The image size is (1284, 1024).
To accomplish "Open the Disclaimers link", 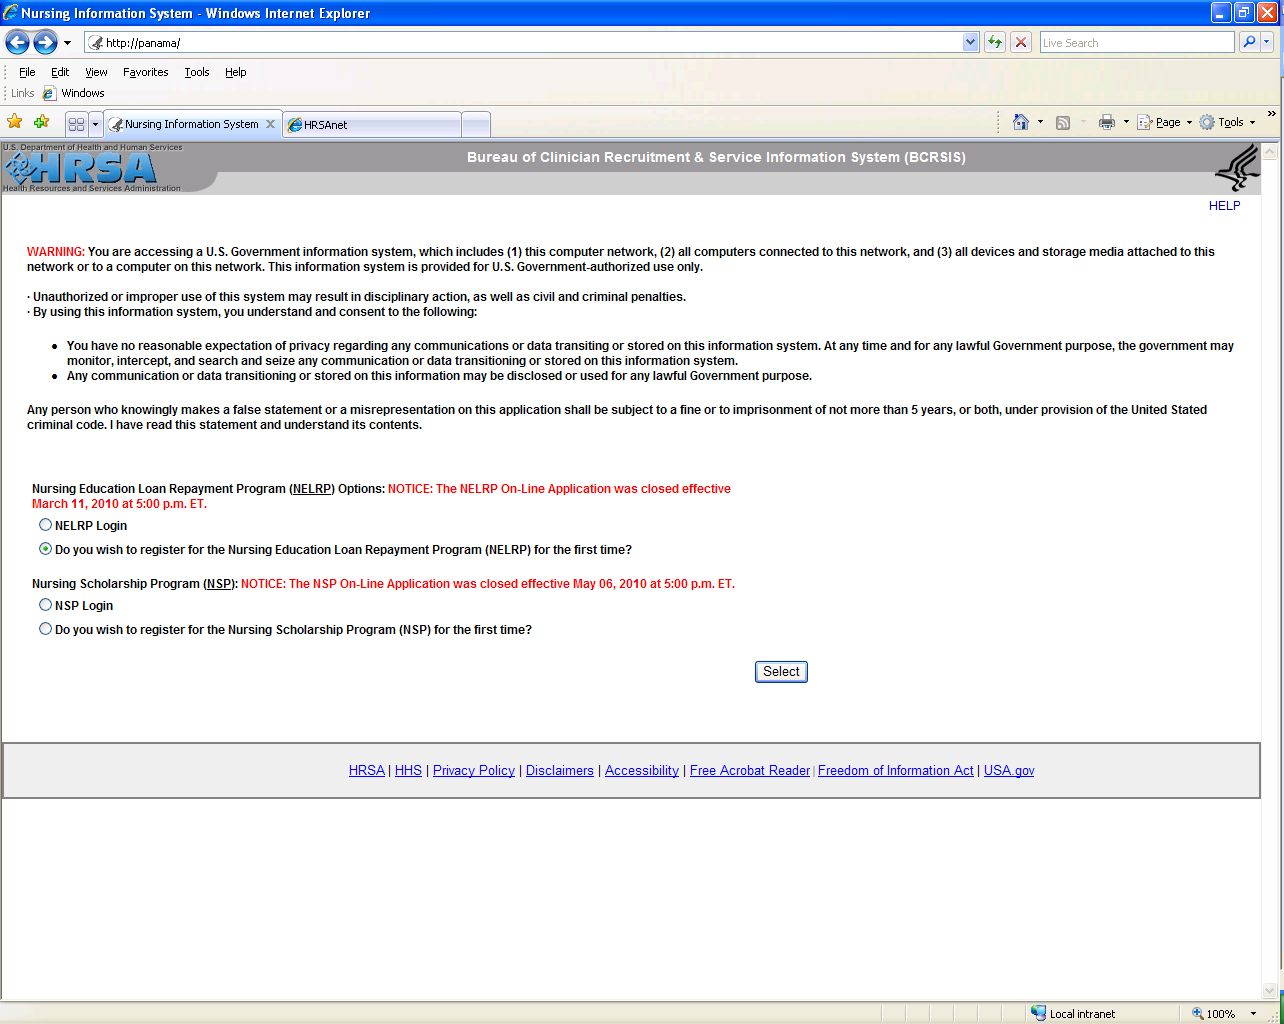I will tap(560, 770).
